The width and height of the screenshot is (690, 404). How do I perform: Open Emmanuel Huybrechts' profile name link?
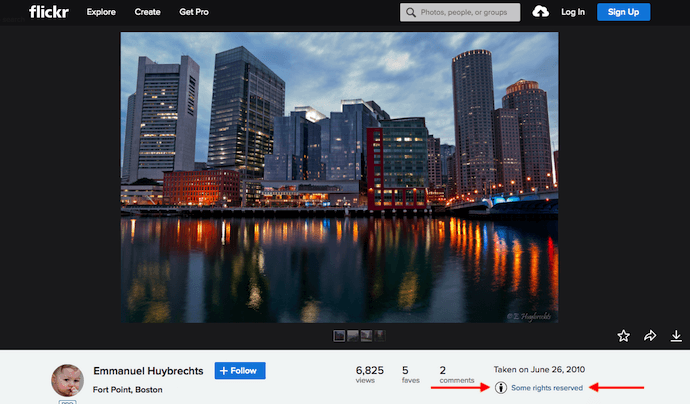click(148, 371)
